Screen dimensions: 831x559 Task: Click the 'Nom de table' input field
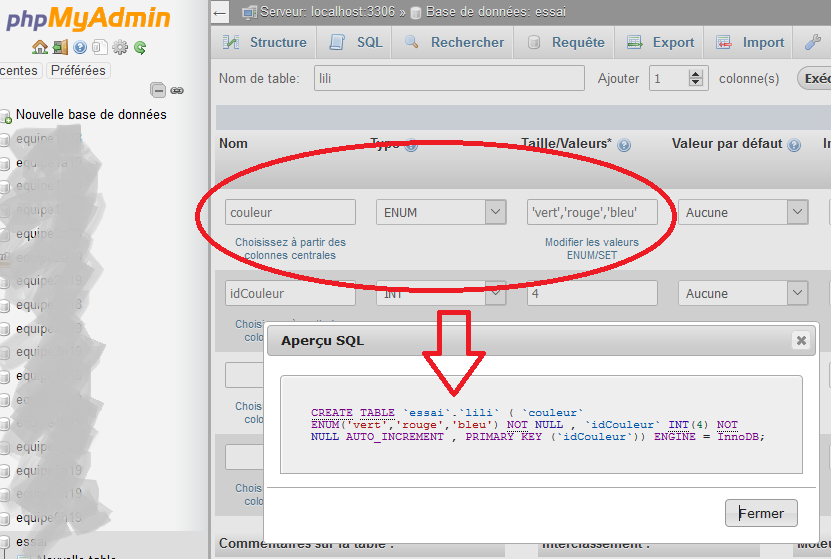(448, 79)
